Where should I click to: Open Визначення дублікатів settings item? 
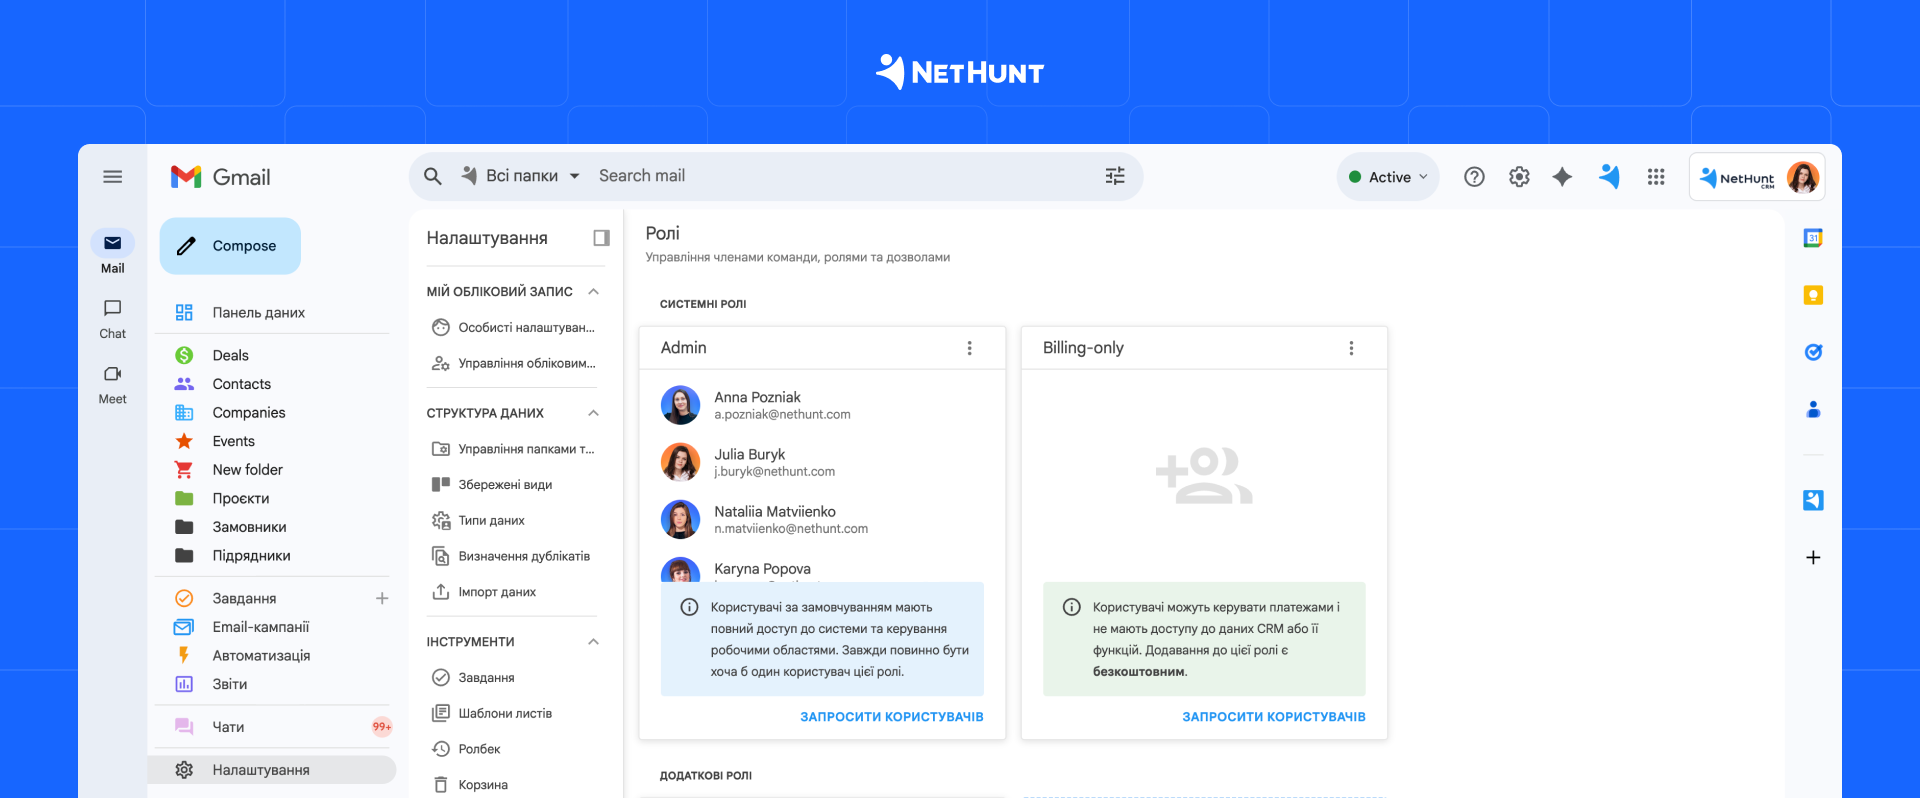513,556
